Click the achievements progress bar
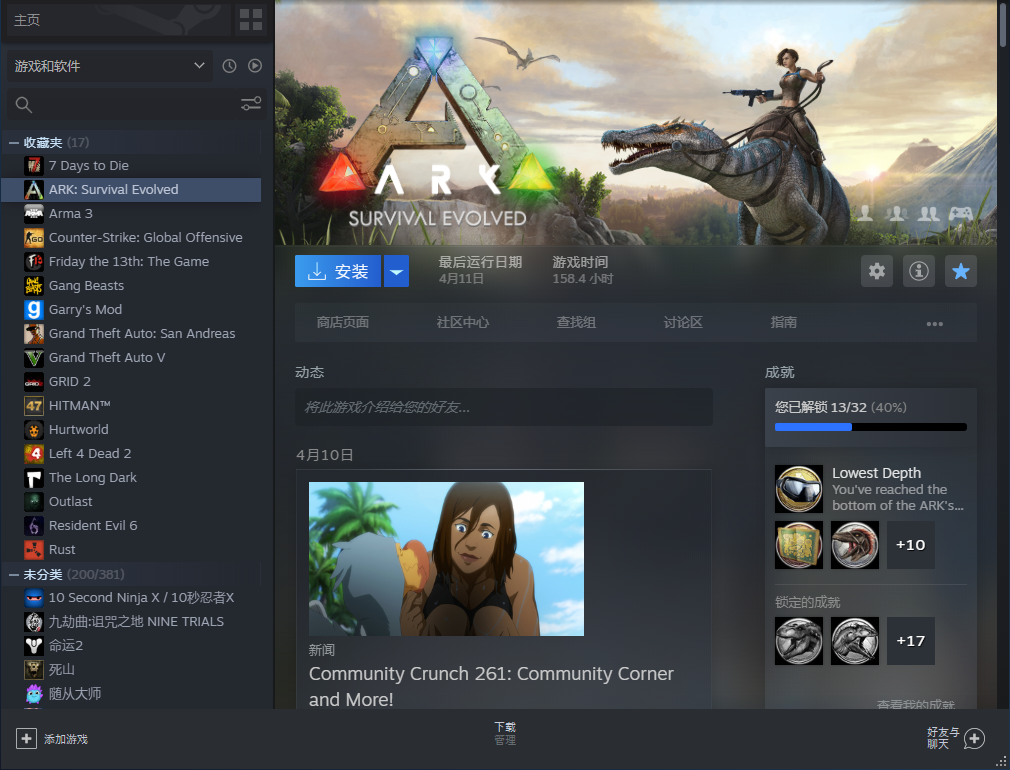The width and height of the screenshot is (1010, 770). (870, 427)
